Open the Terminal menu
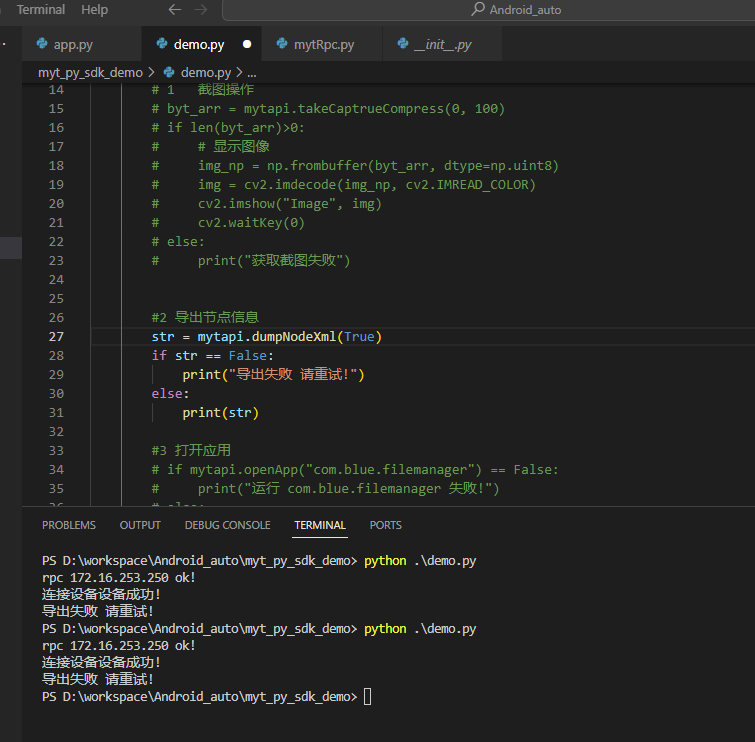Screen dimensions: 755x742 pos(41,10)
